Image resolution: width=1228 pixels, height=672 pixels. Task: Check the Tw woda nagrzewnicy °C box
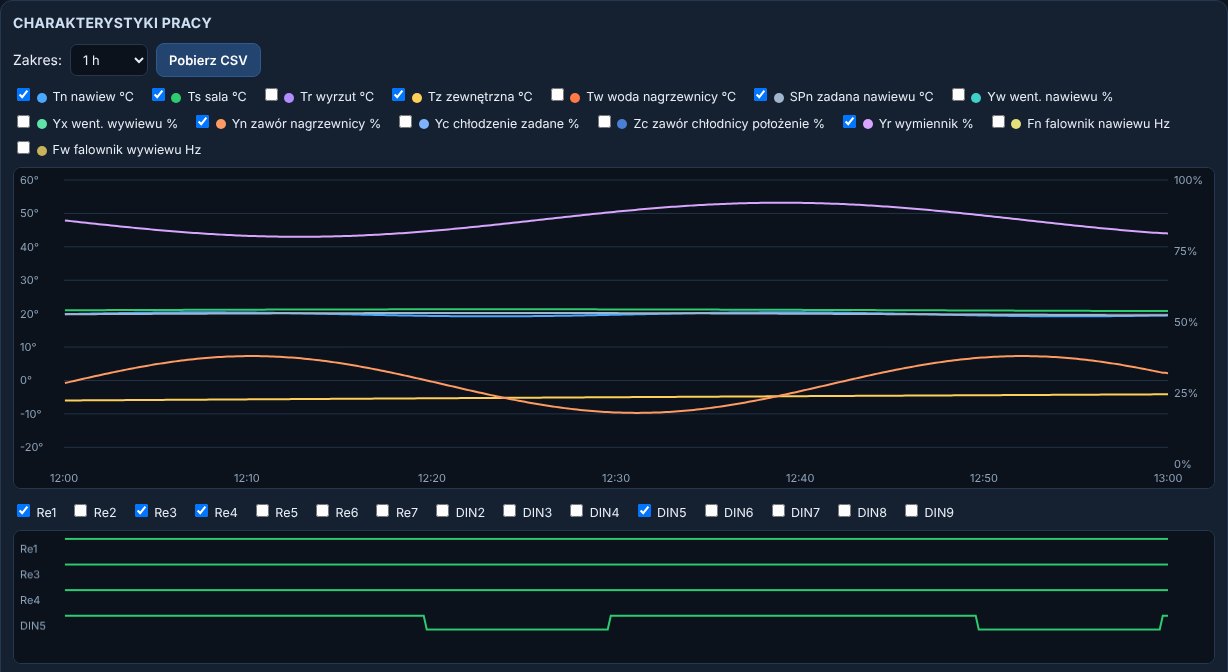pyautogui.click(x=558, y=95)
